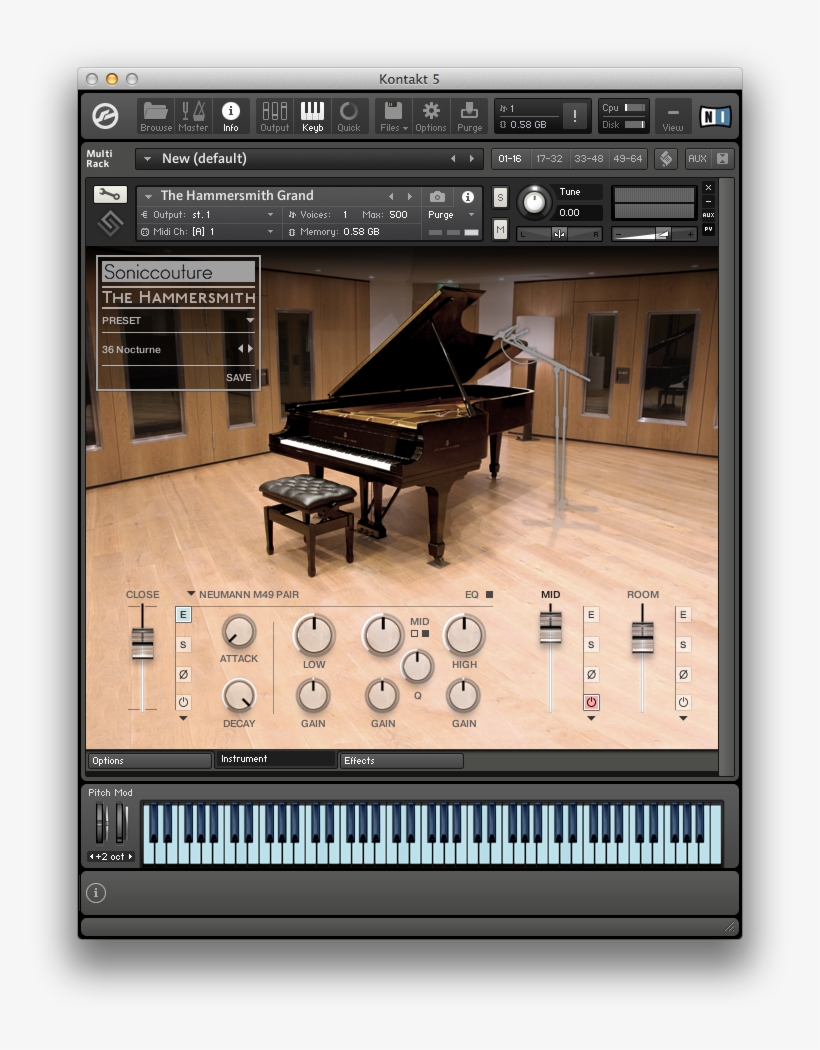Toggle the power button on the Mid channel
Image resolution: width=820 pixels, height=1050 pixels.
click(591, 702)
